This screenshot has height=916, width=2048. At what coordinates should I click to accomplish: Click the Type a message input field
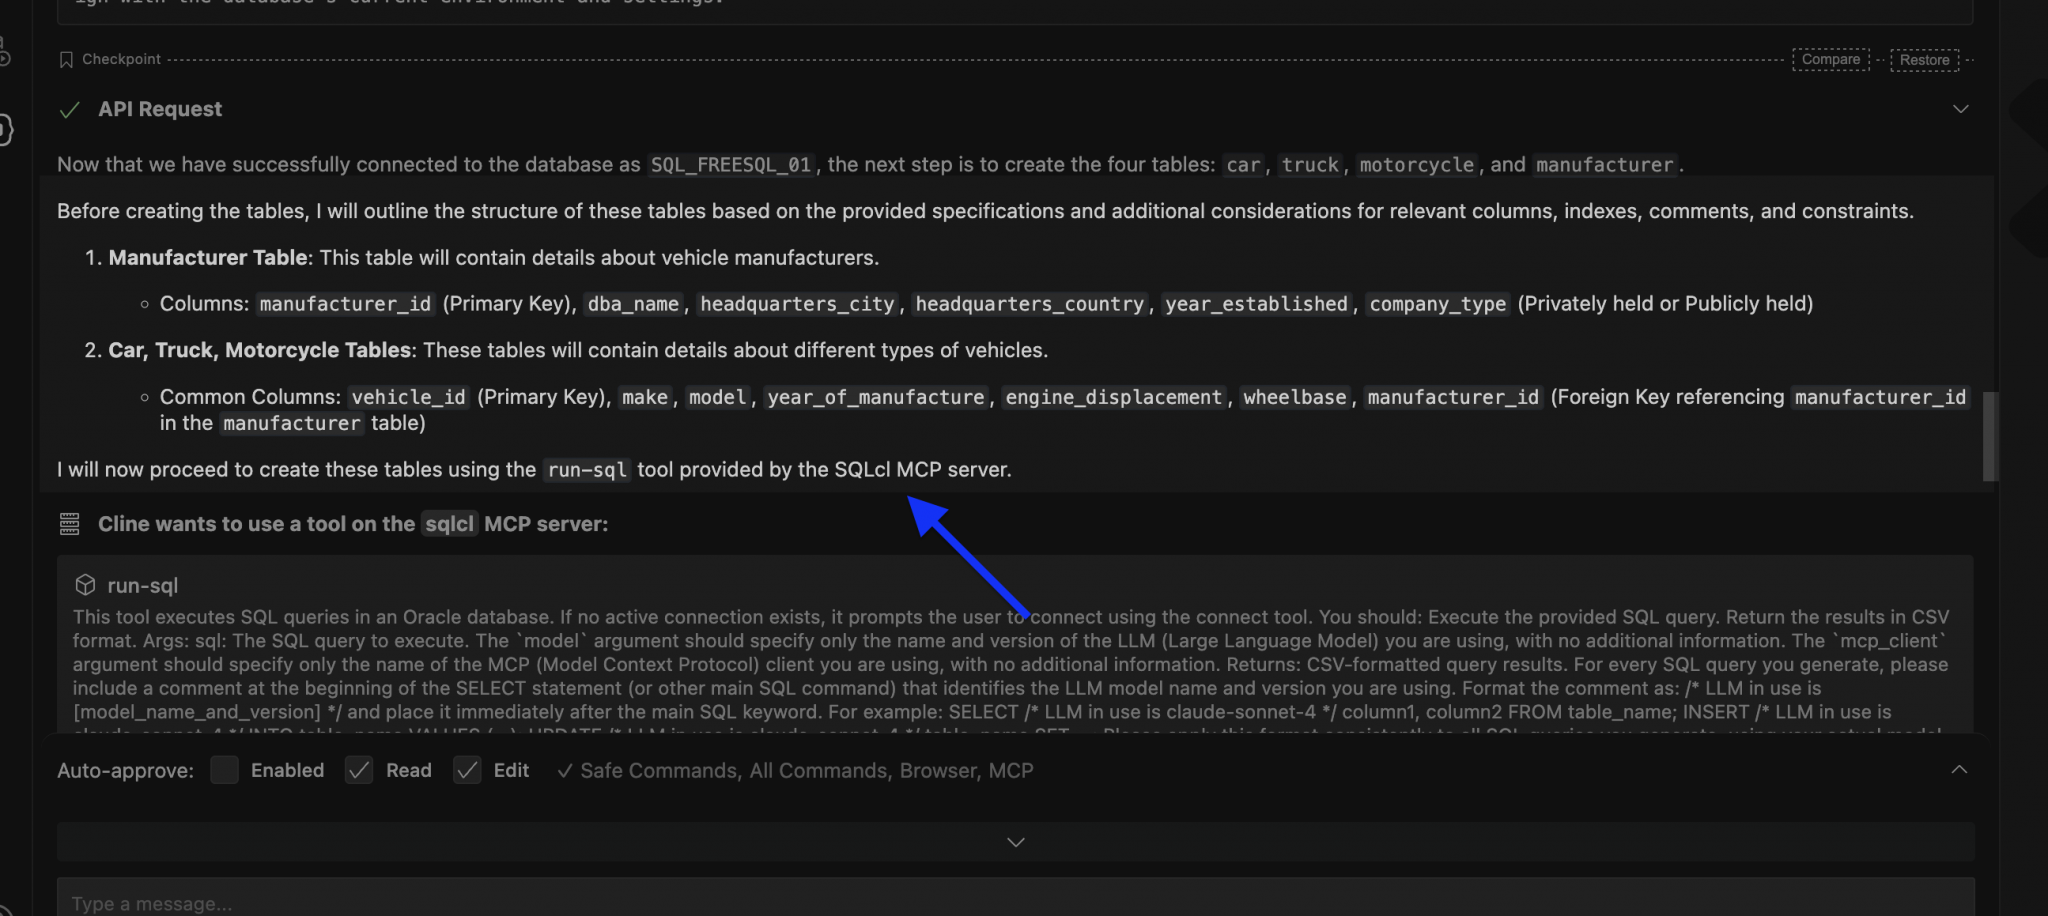pos(400,902)
